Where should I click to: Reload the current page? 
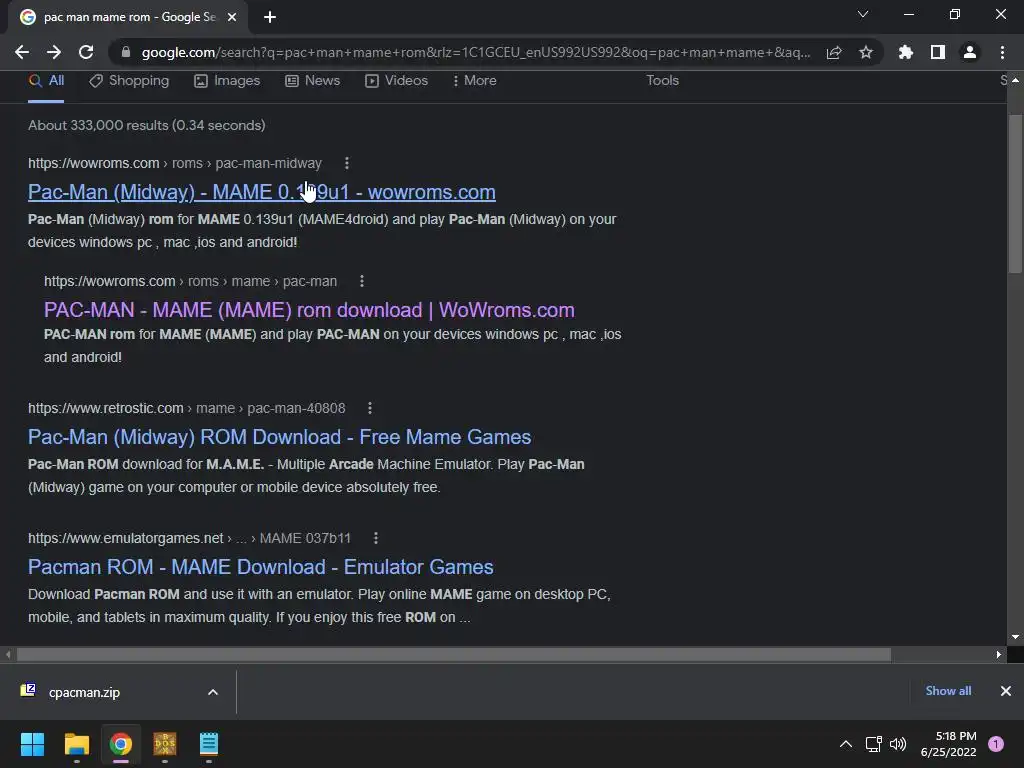pos(86,52)
